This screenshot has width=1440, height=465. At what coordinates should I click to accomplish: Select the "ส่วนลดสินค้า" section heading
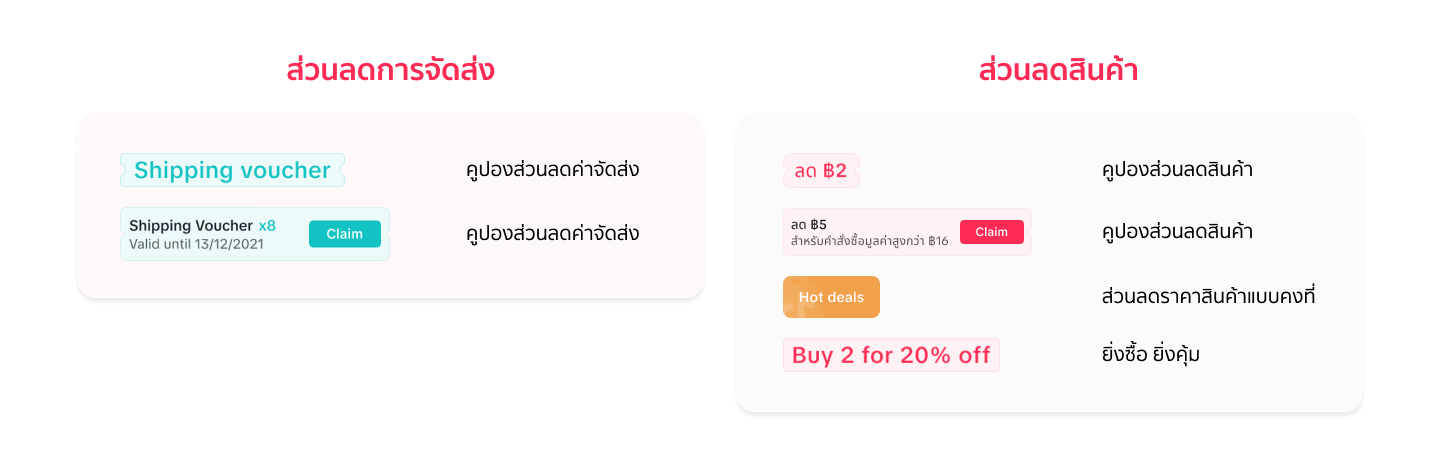[x=1058, y=71]
